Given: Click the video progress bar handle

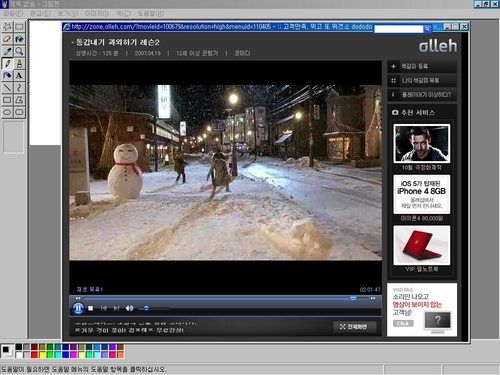Looking at the screenshot, I should [x=353, y=298].
